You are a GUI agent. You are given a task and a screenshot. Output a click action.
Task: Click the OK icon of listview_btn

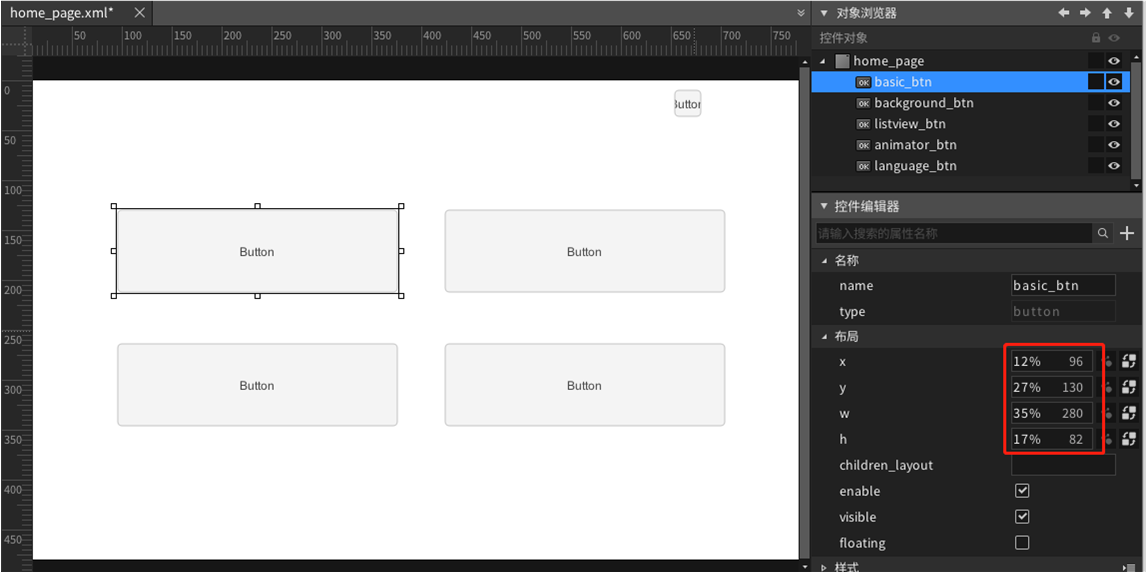[864, 124]
